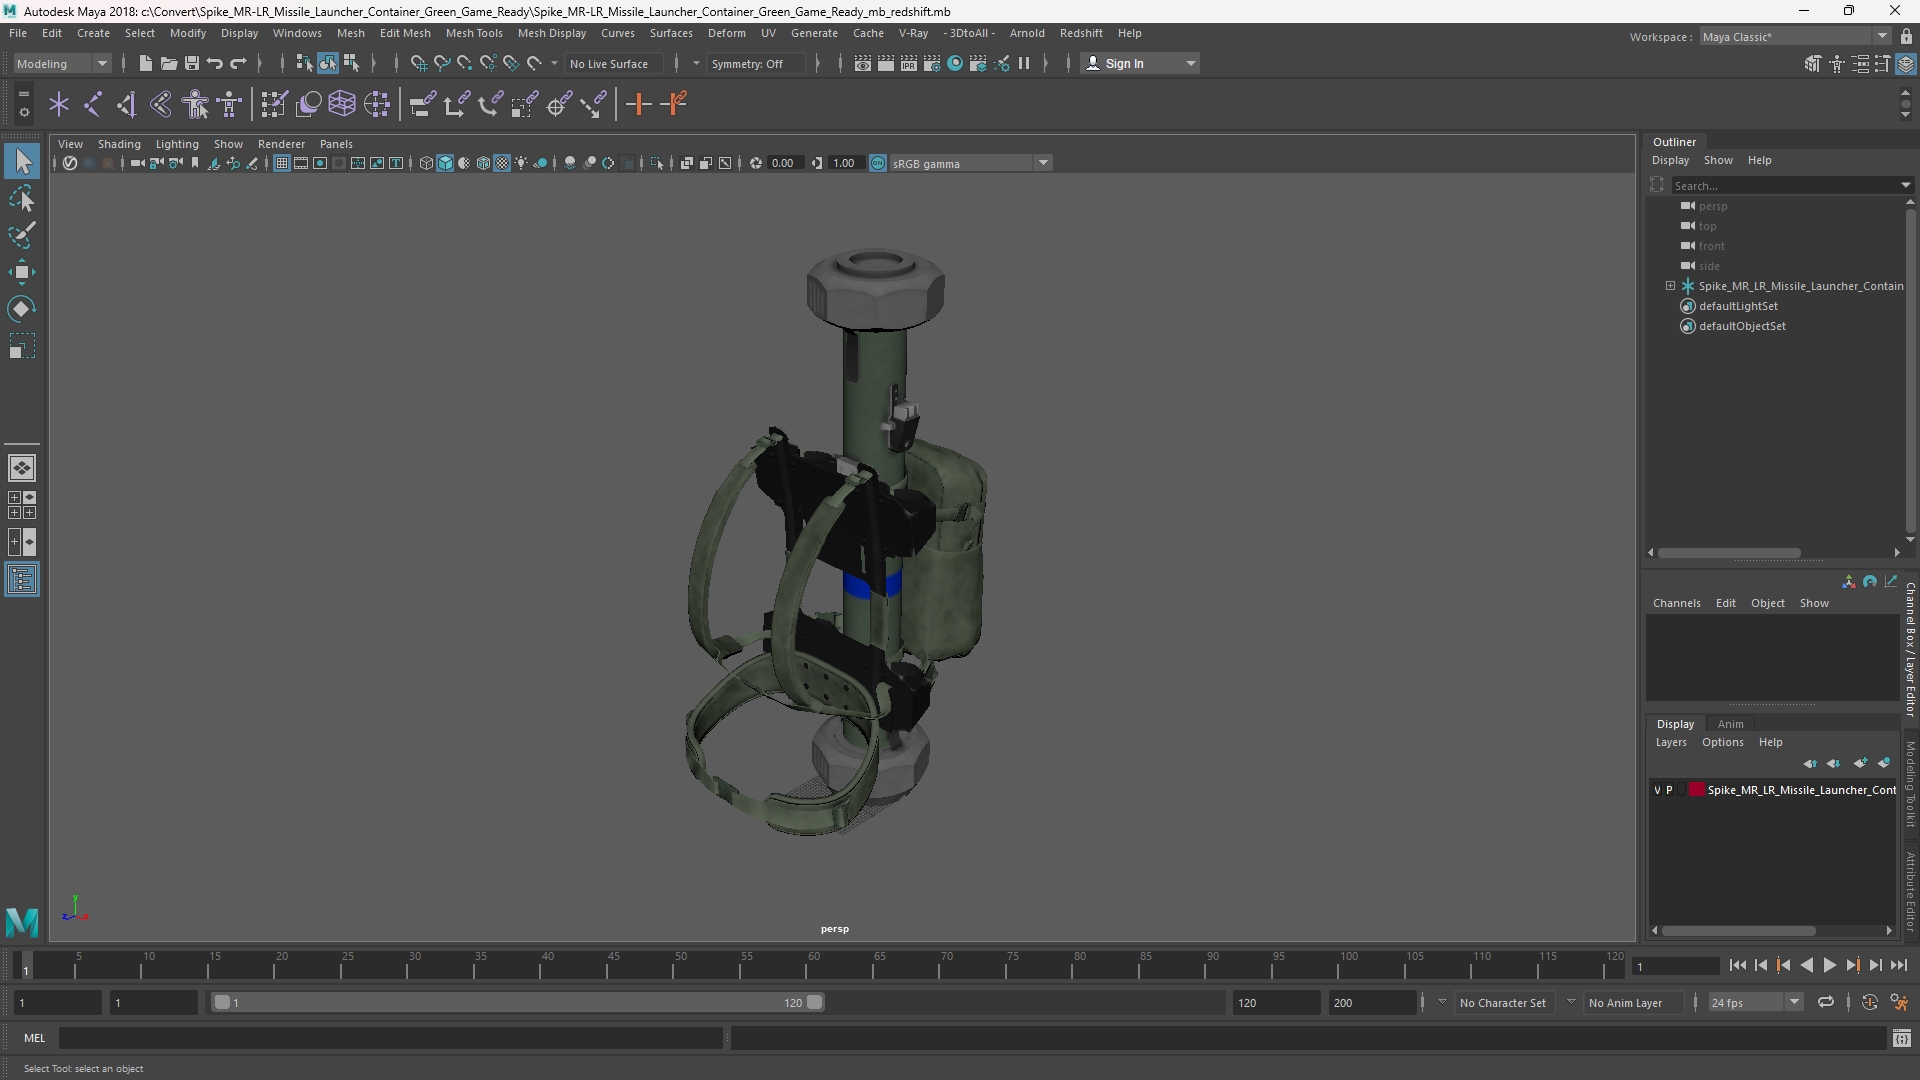Open the 24 fps frame rate dropdown

point(1755,1002)
